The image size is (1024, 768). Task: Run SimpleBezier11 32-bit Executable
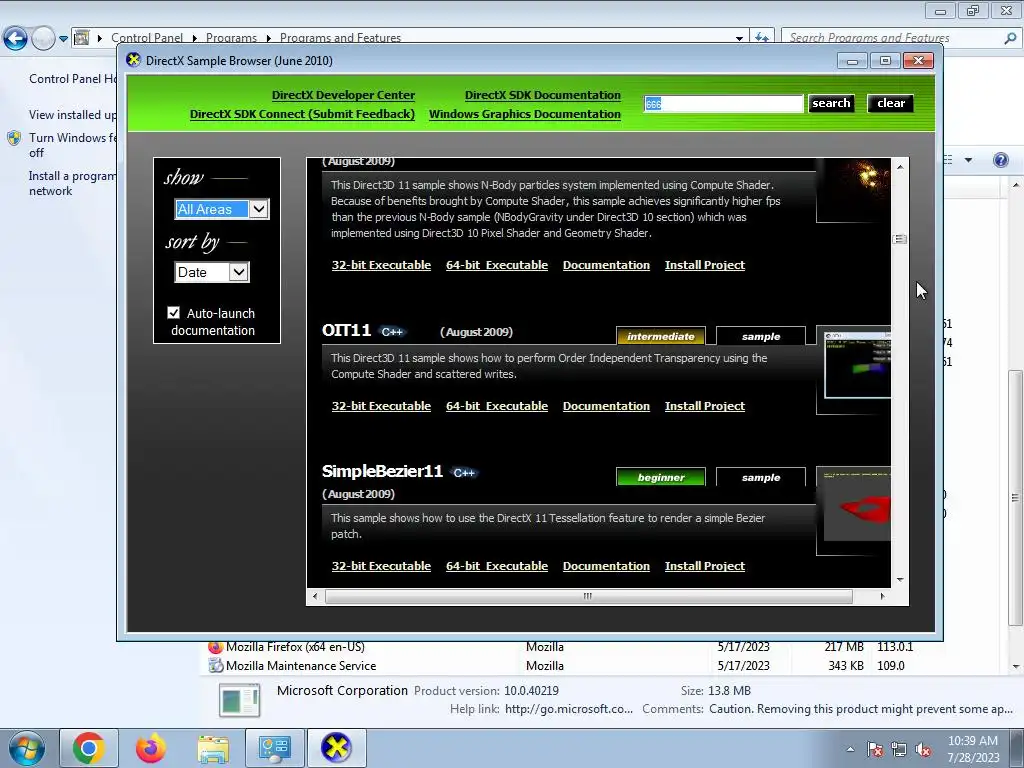tap(381, 566)
